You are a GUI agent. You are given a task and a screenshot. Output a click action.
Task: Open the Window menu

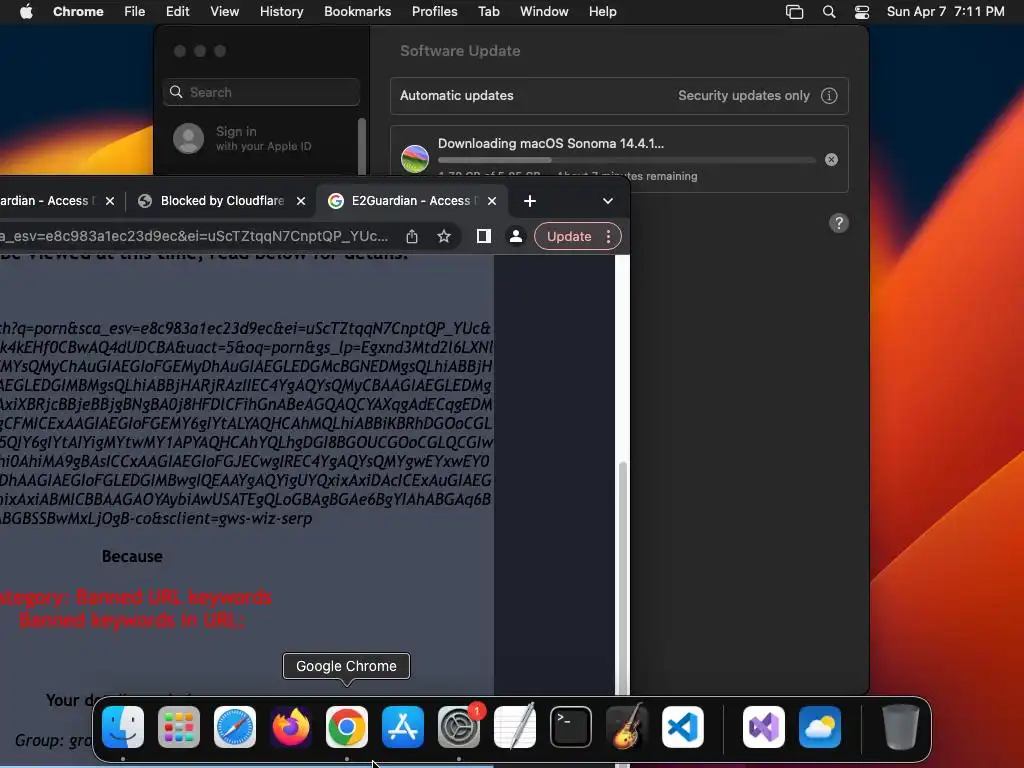coord(544,12)
